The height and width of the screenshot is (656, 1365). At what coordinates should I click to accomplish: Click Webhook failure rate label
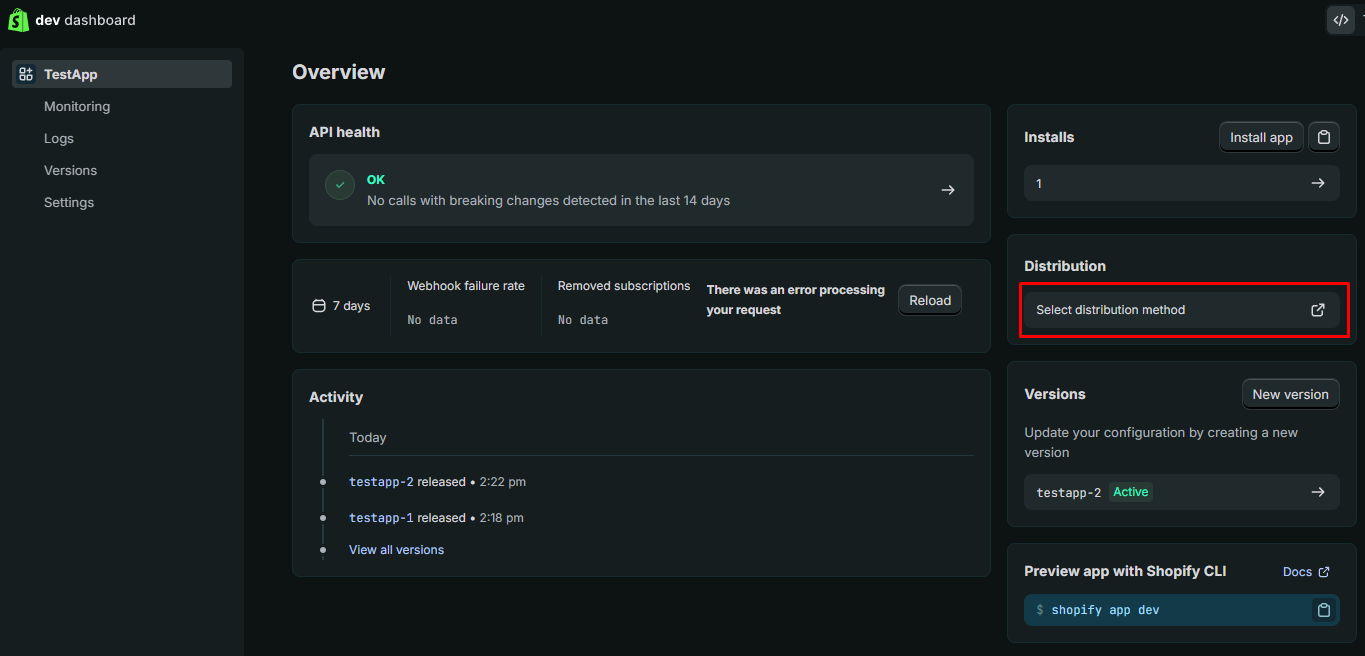tap(466, 286)
